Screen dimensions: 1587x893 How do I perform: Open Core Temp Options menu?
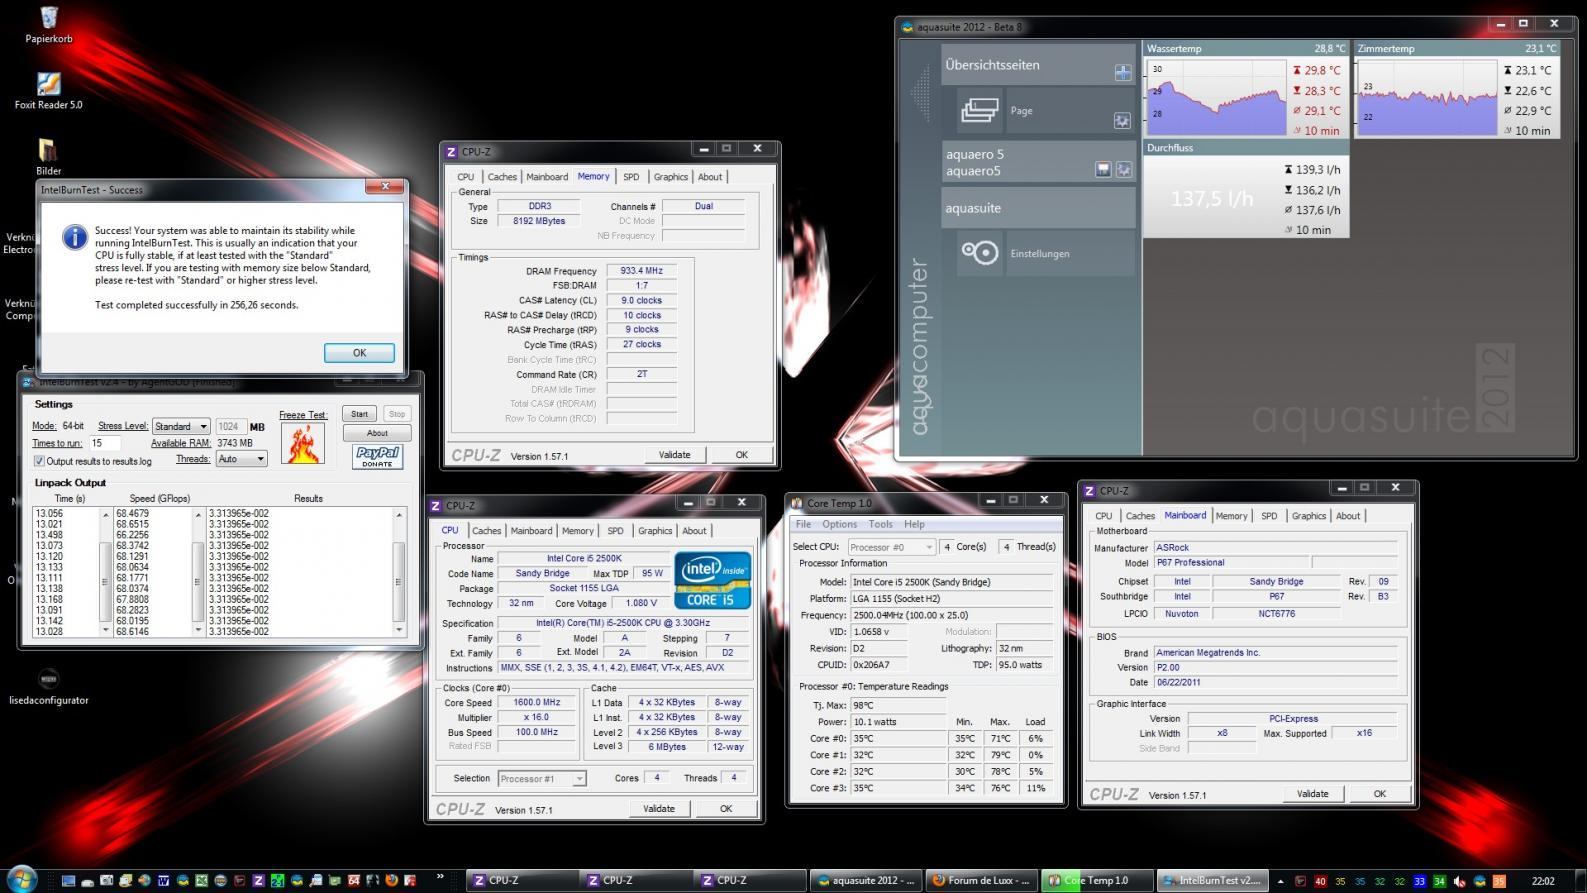click(840, 524)
